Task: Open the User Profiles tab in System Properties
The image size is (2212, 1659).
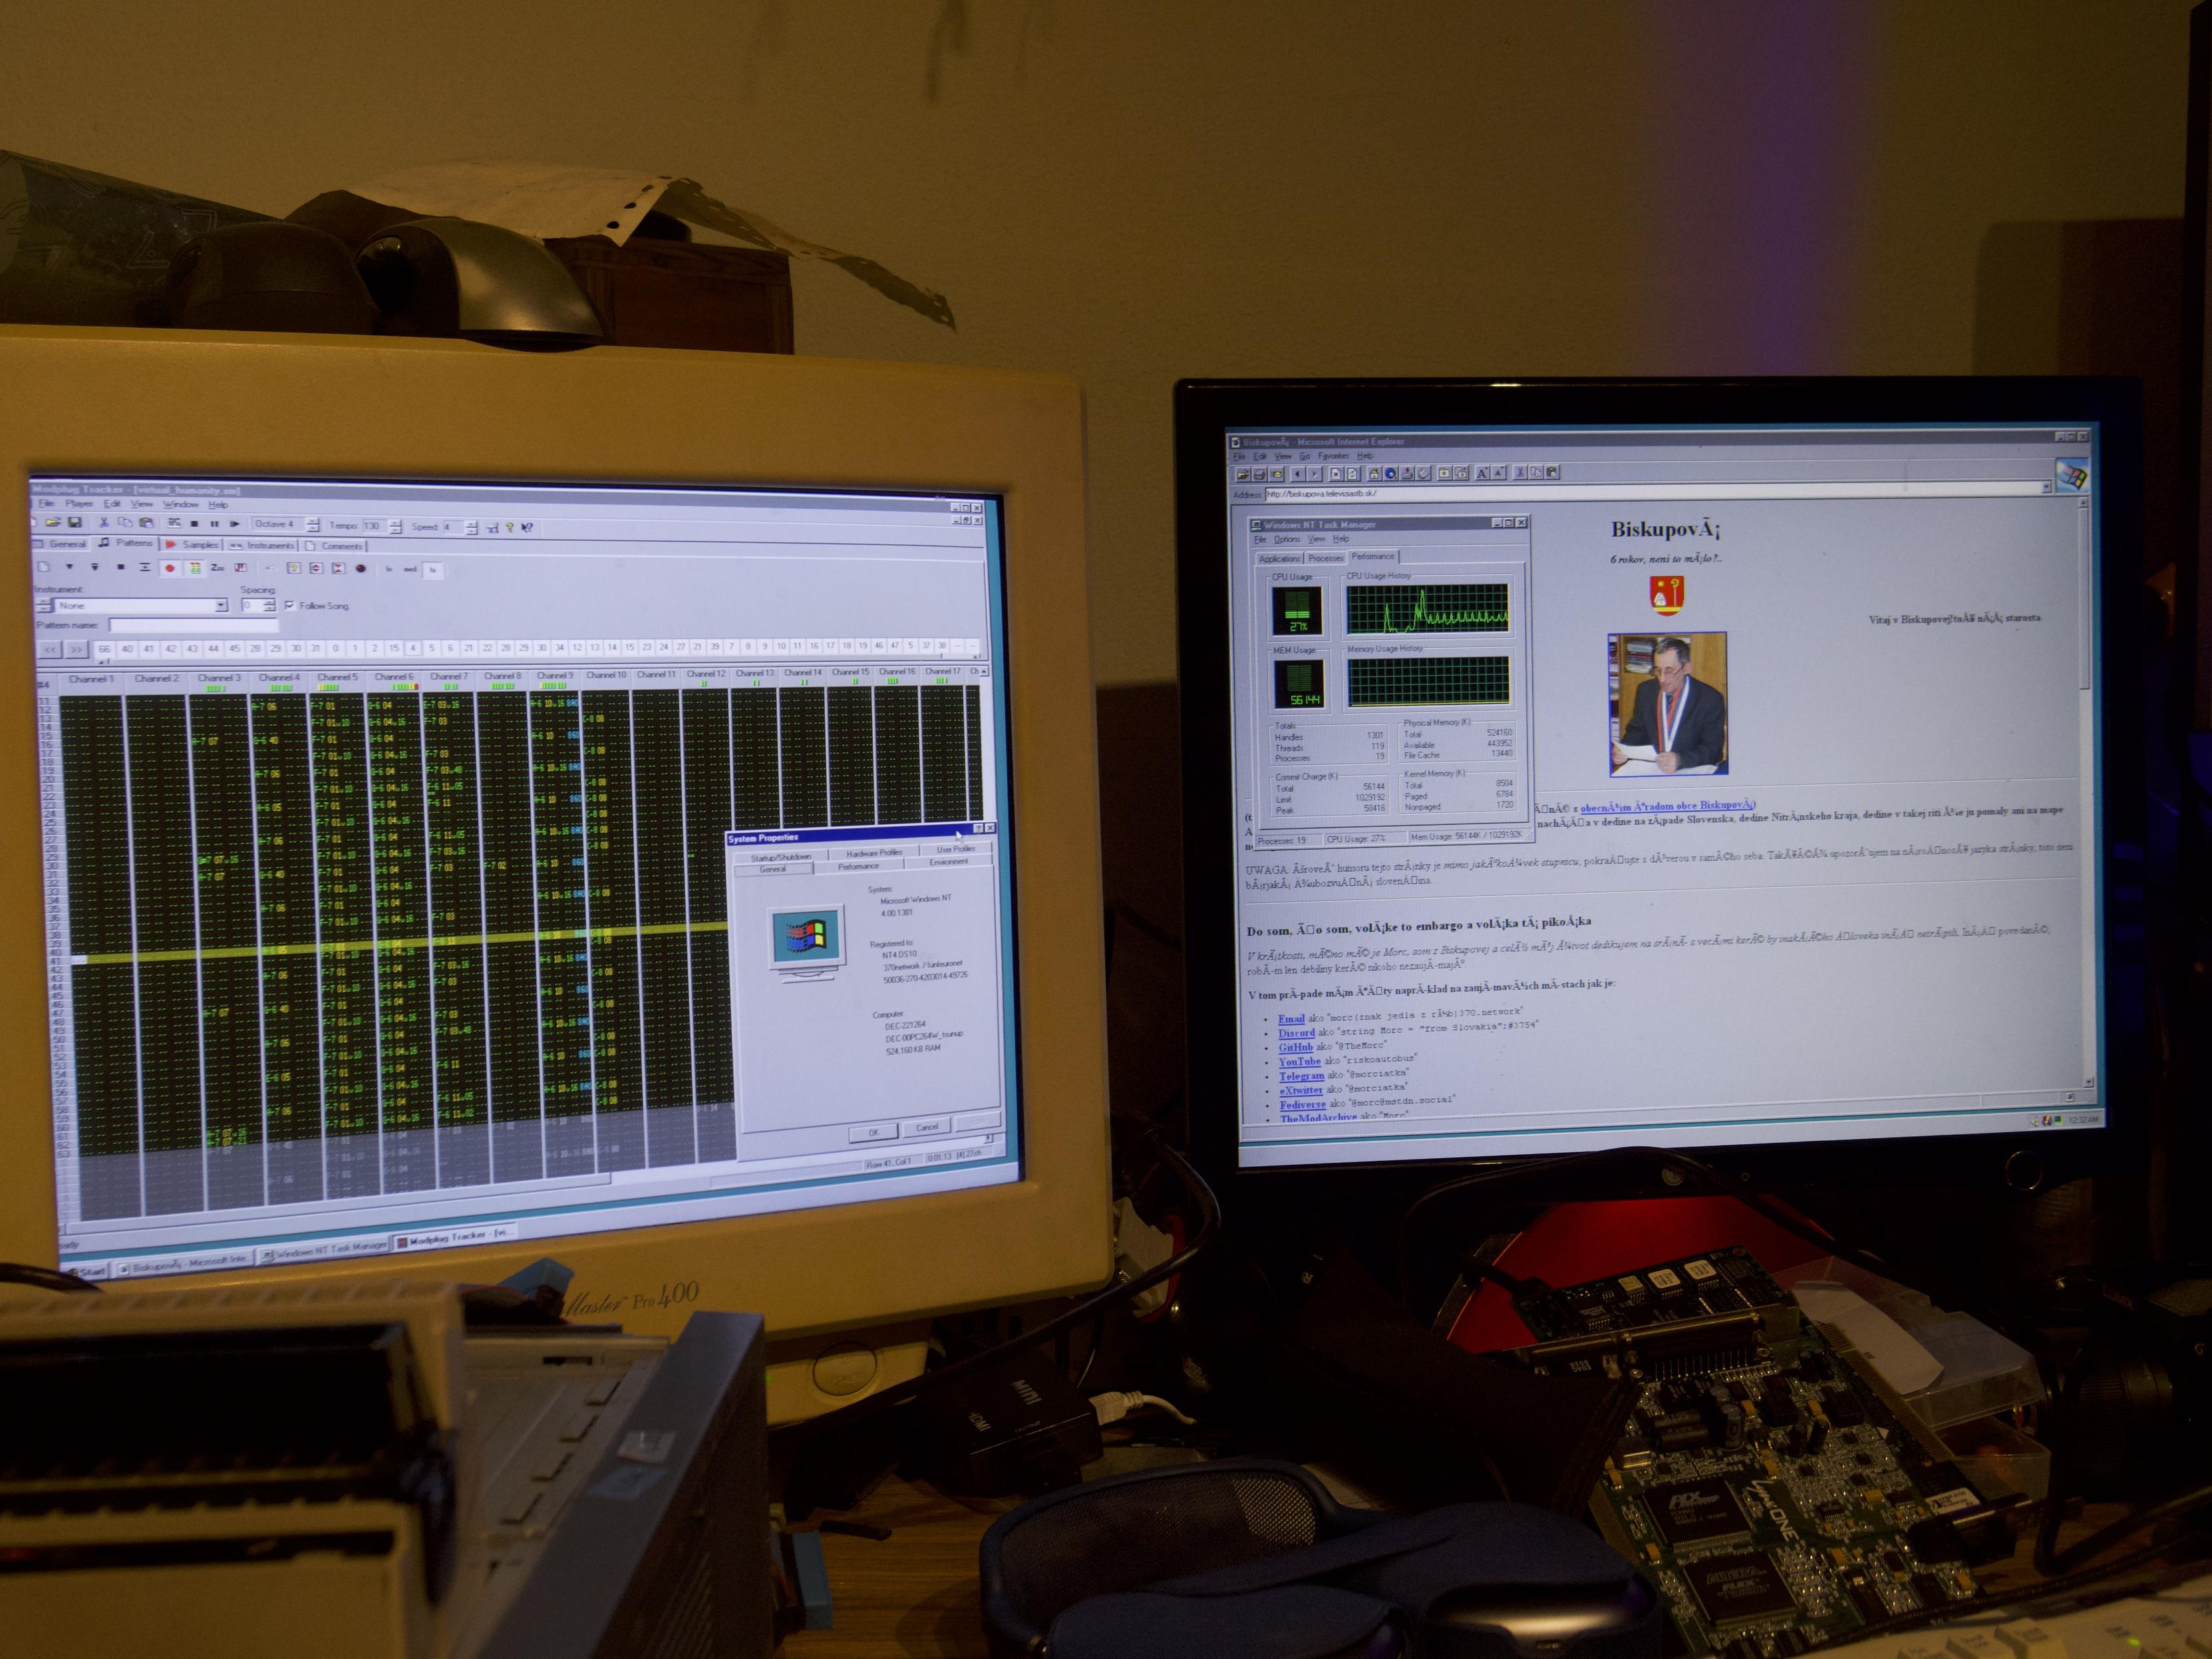Action: point(956,849)
